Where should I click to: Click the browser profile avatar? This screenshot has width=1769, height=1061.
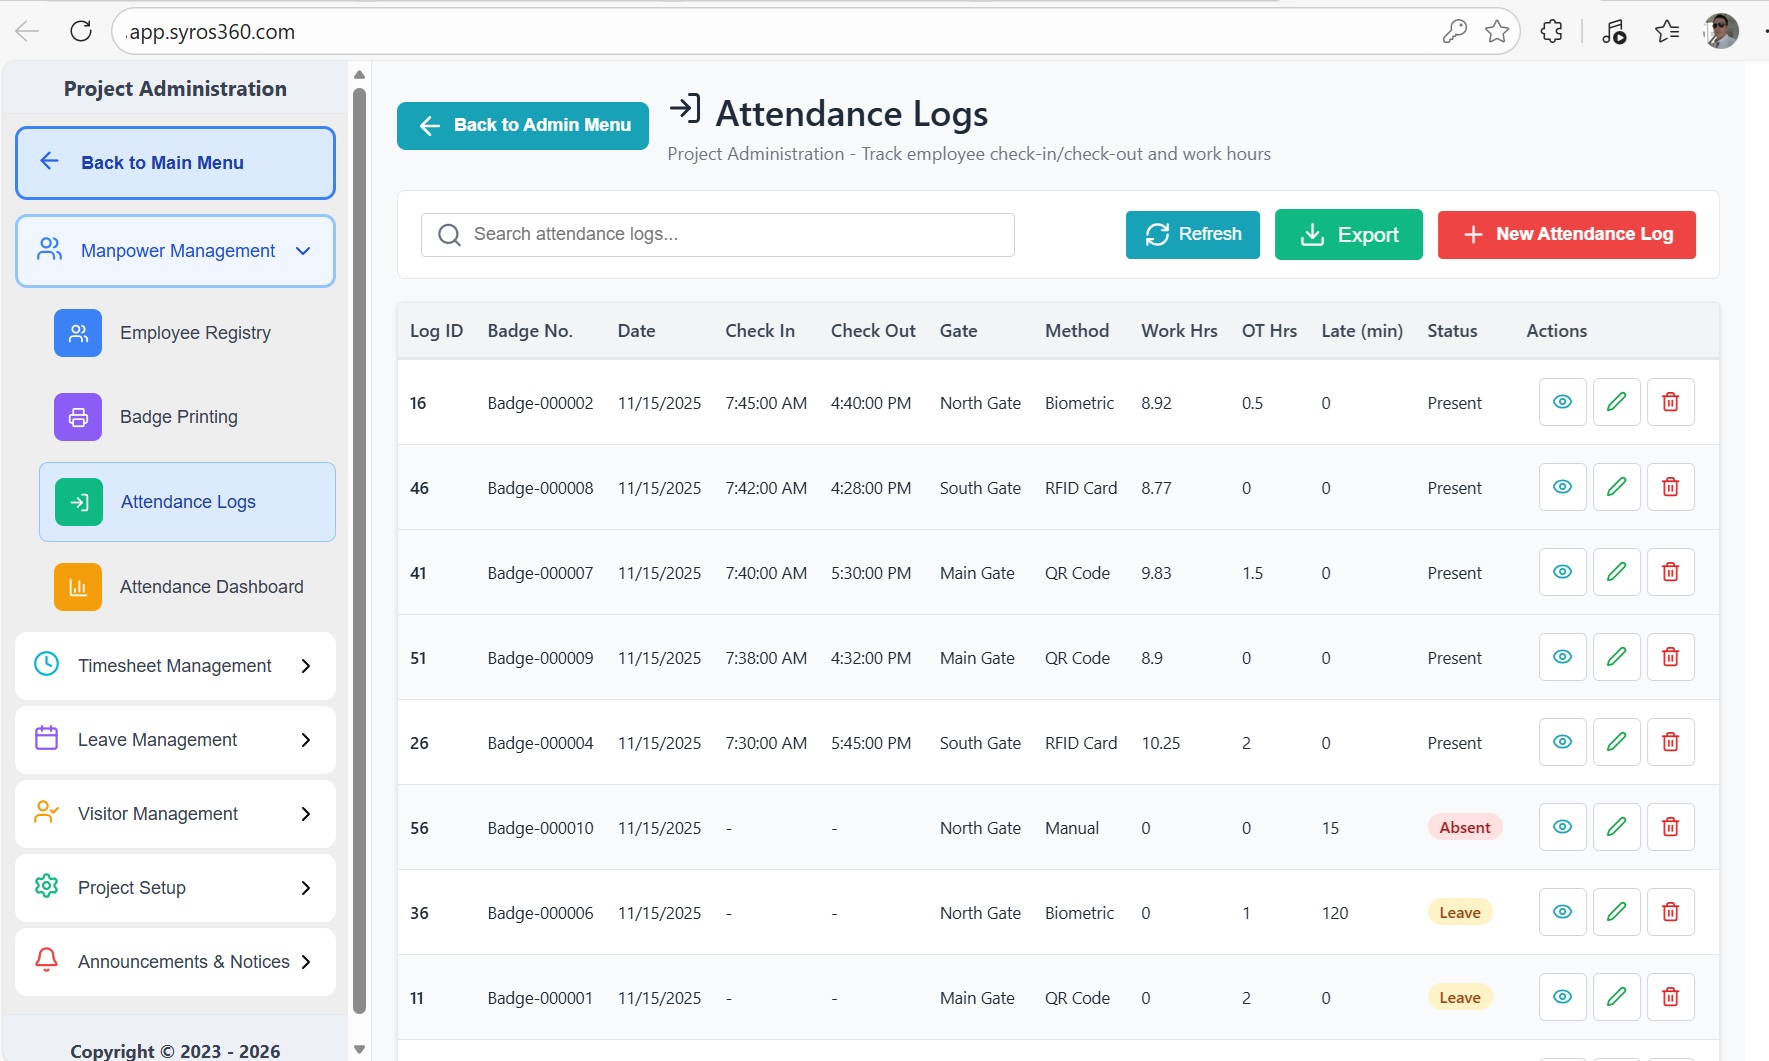pos(1719,31)
